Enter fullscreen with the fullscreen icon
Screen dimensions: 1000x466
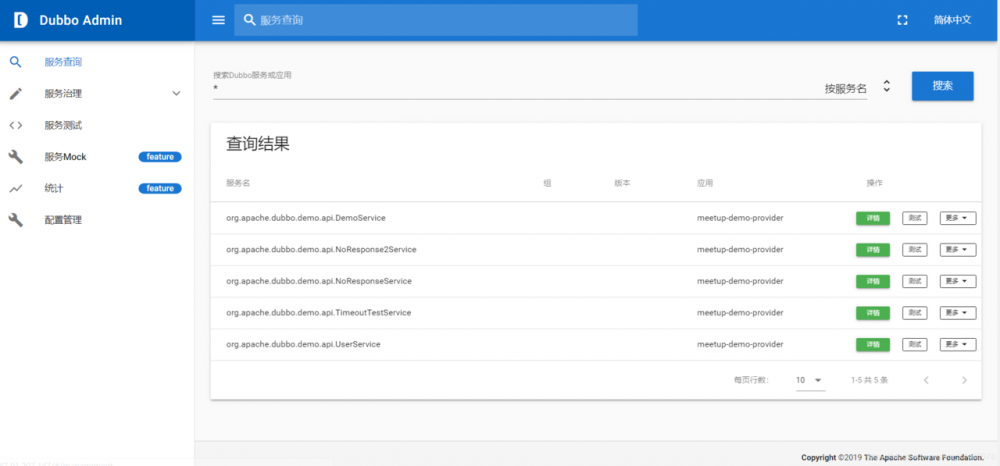click(x=902, y=20)
